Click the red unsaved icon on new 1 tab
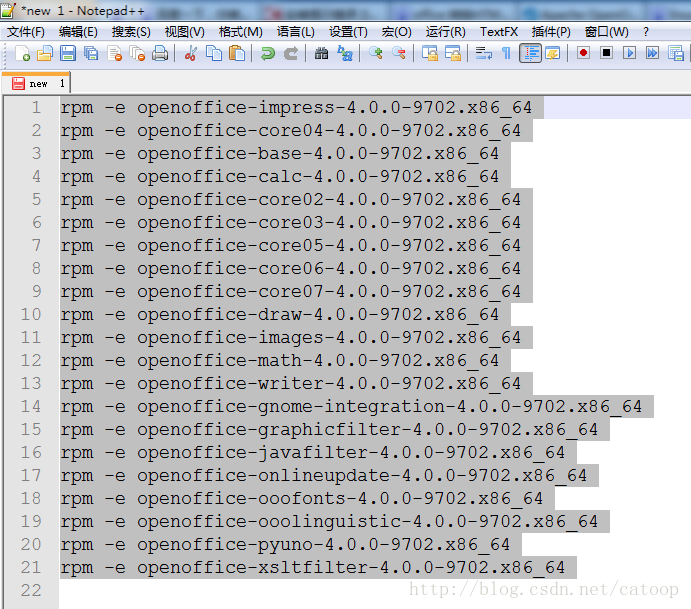The height and width of the screenshot is (609, 691). pyautogui.click(x=18, y=83)
